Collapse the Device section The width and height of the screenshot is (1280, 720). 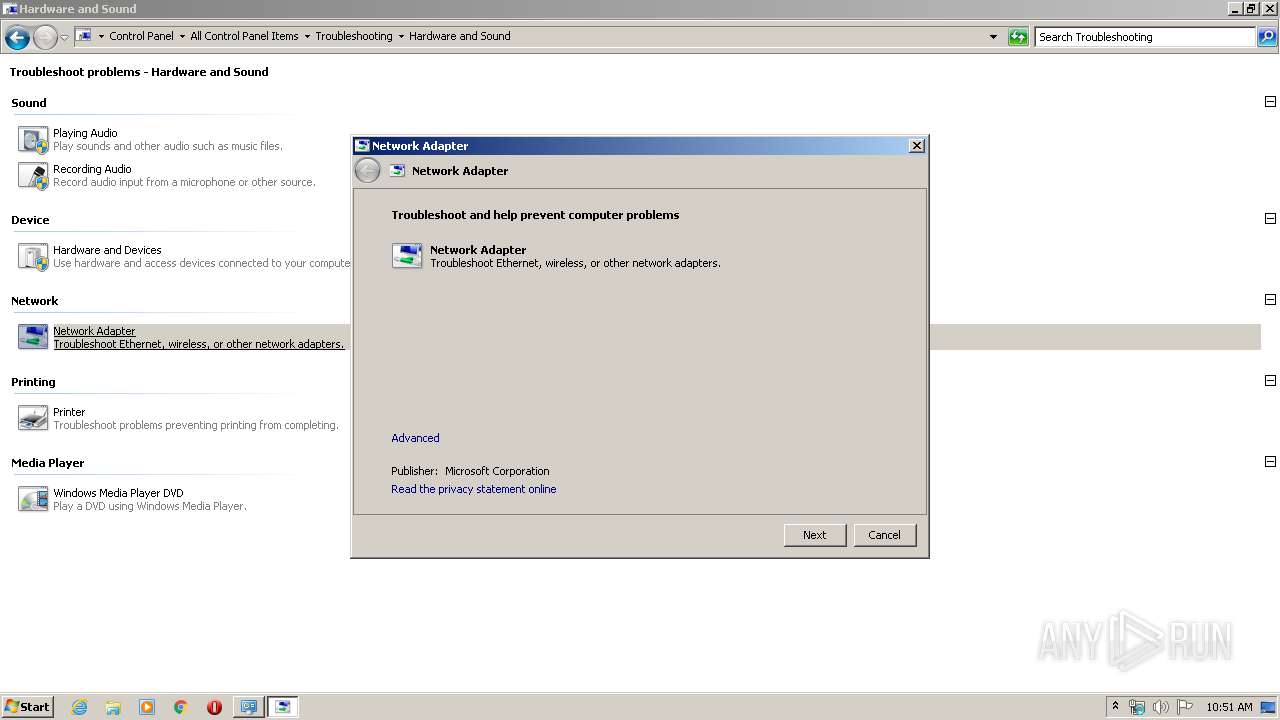tap(1270, 219)
